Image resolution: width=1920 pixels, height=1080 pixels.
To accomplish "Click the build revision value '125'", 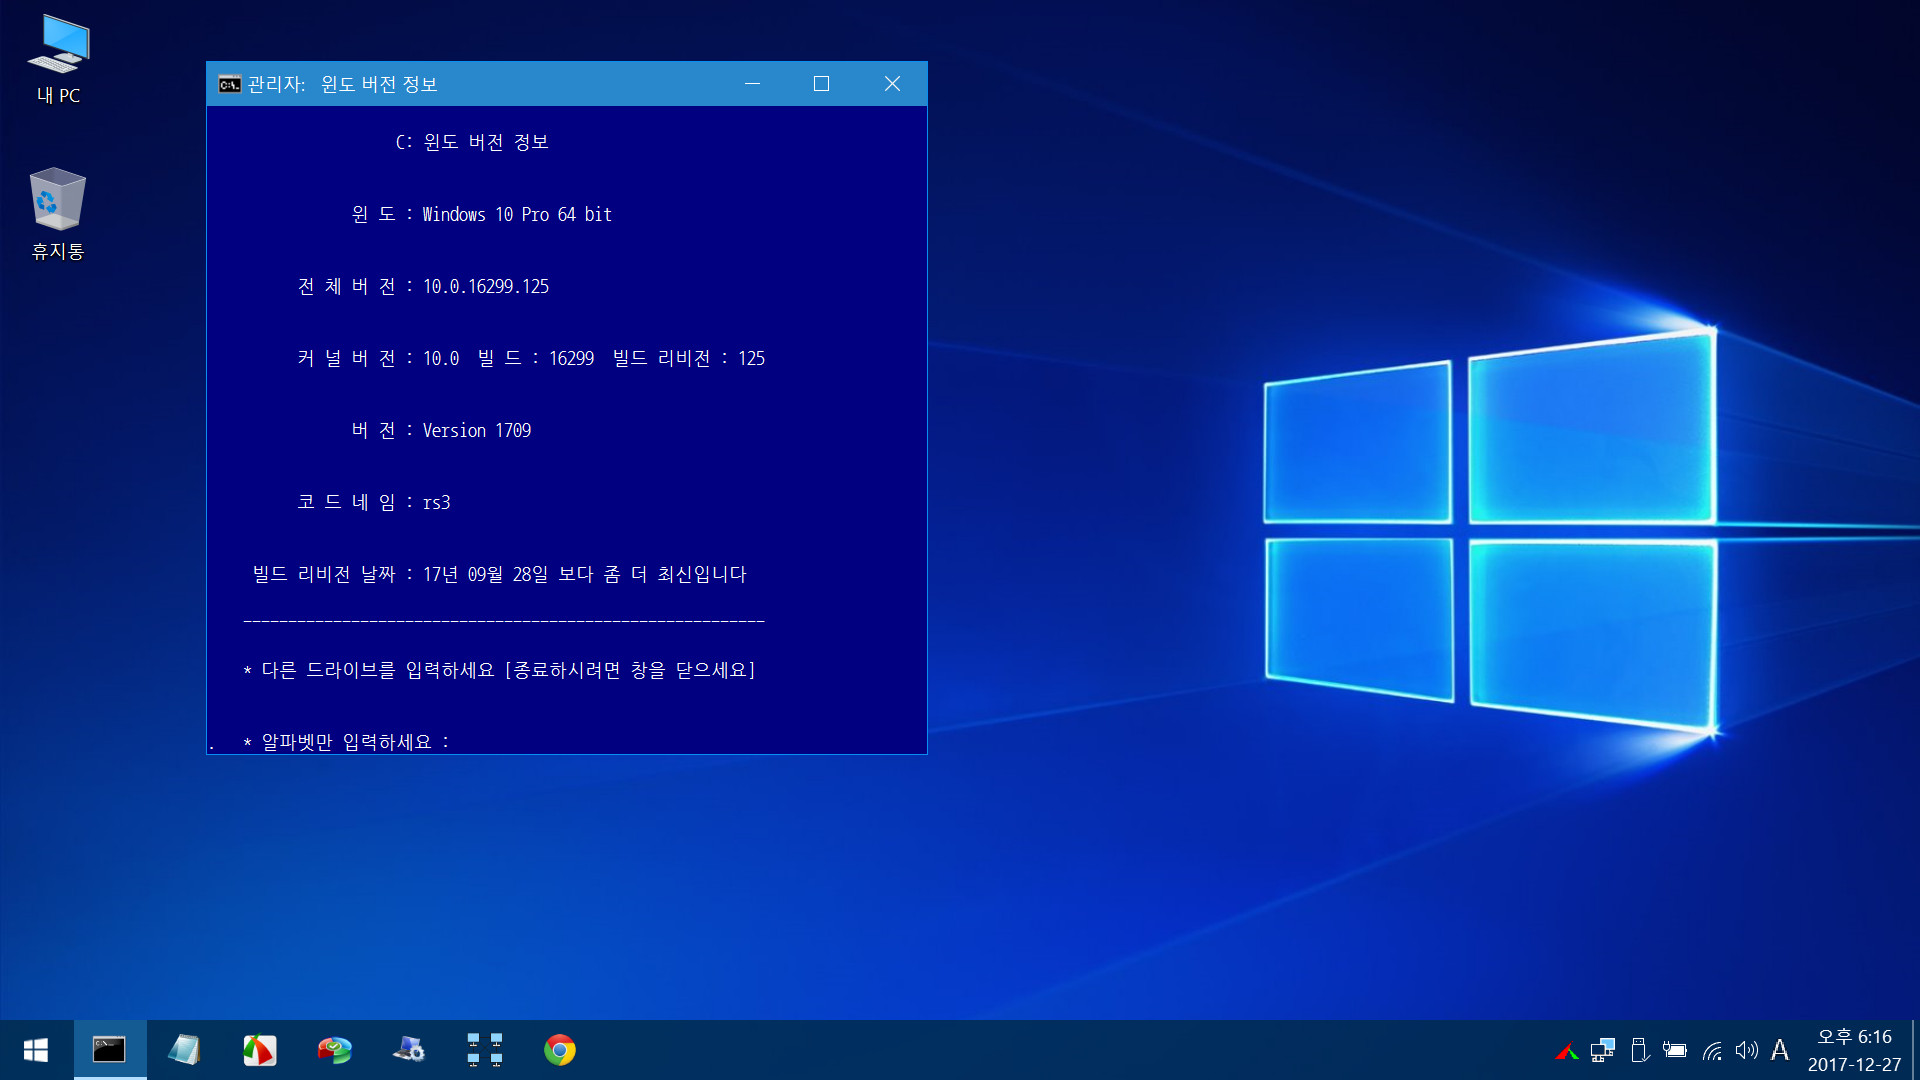I will (752, 358).
